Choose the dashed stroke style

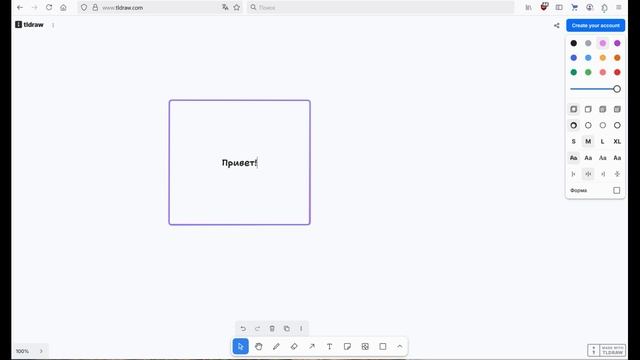pyautogui.click(x=588, y=125)
